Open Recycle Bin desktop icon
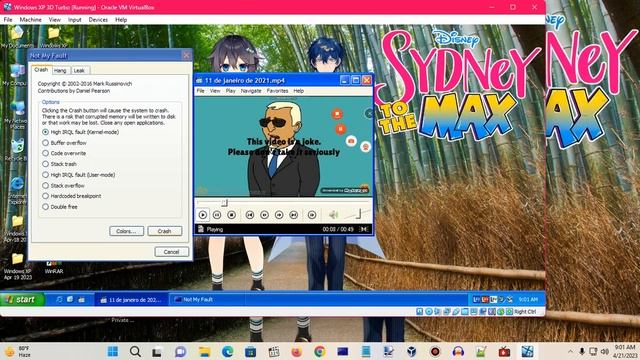The height and width of the screenshot is (360, 640). pos(16,150)
